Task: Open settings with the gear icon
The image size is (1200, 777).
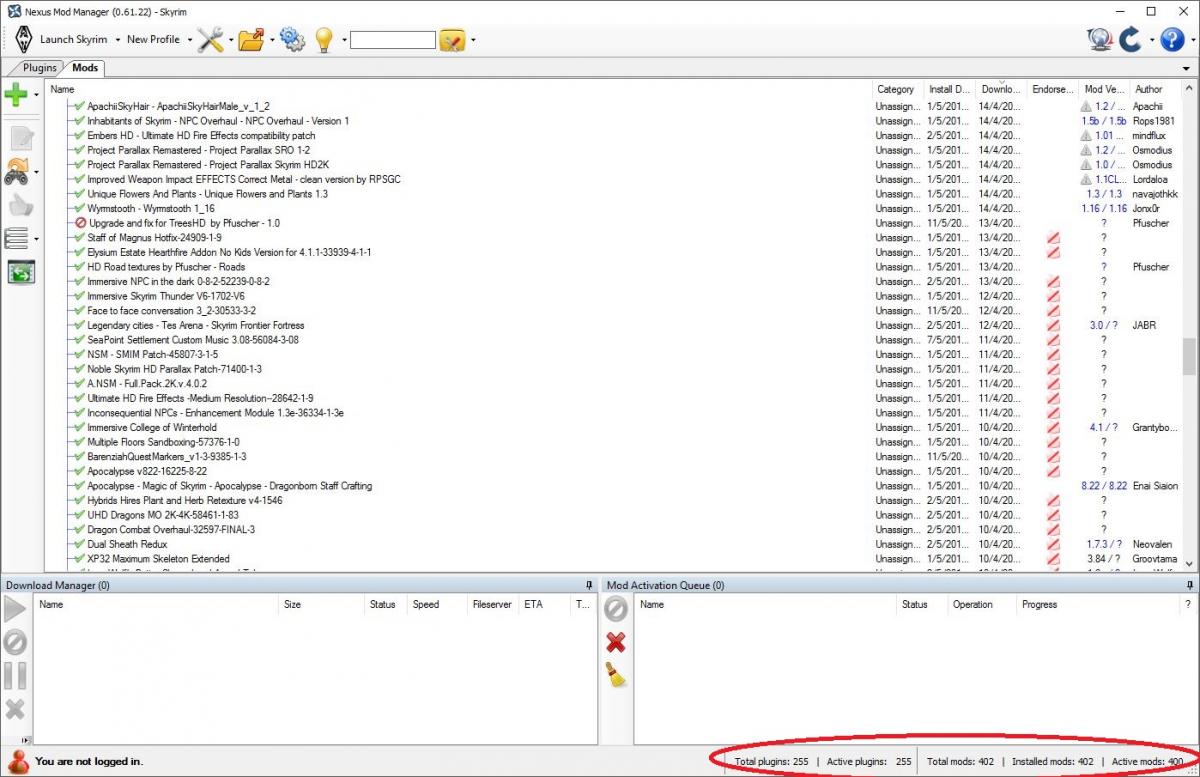Action: click(292, 39)
